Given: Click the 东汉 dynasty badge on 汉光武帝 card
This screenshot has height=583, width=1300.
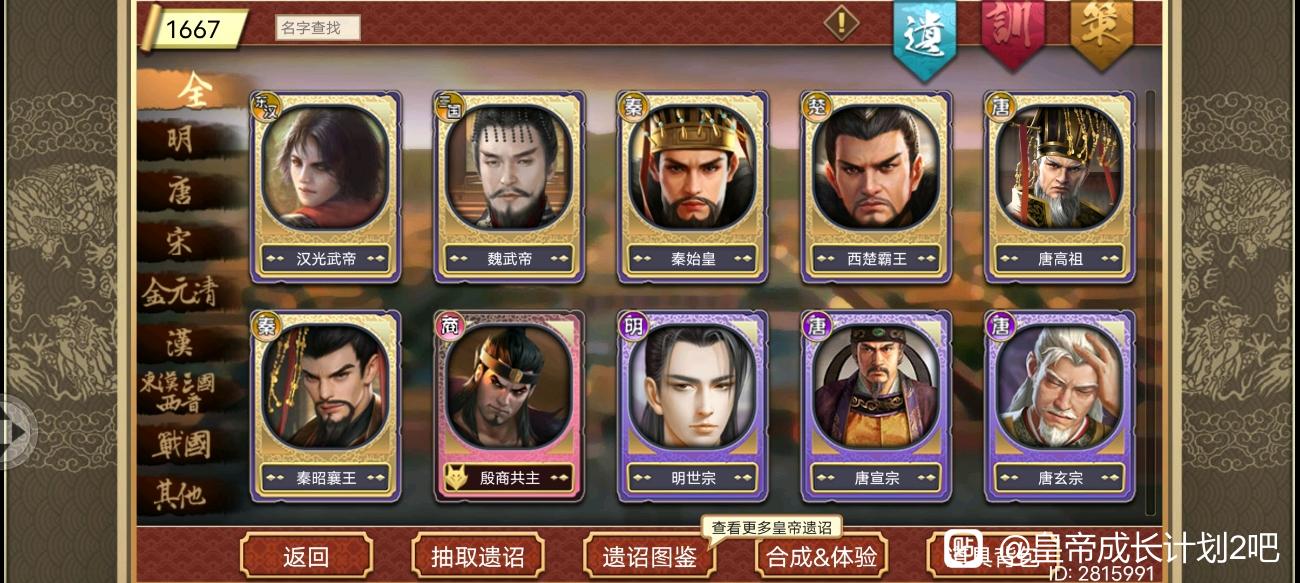Looking at the screenshot, I should (263, 106).
